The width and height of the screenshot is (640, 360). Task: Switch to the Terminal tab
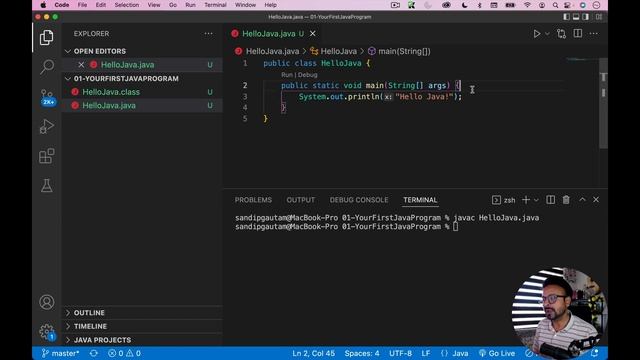[420, 200]
